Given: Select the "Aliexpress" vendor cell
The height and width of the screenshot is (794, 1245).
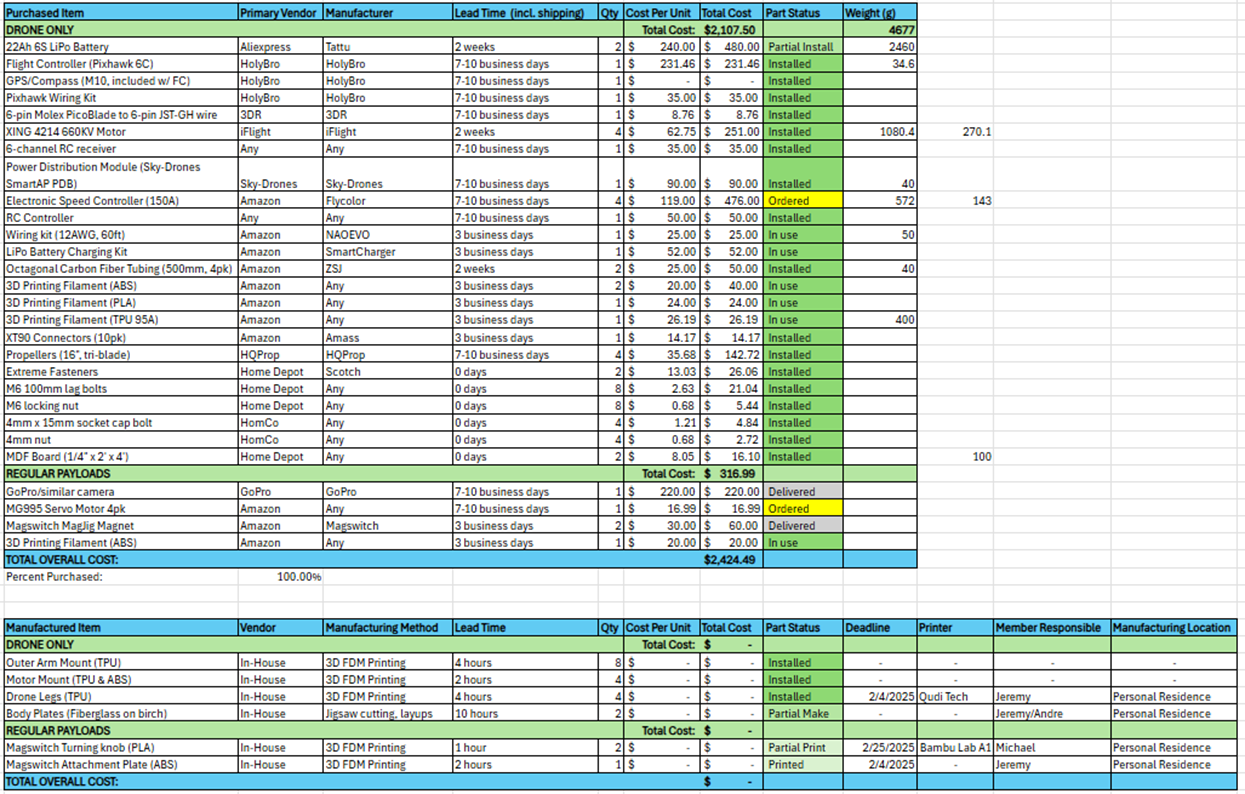Looking at the screenshot, I should click(x=279, y=47).
